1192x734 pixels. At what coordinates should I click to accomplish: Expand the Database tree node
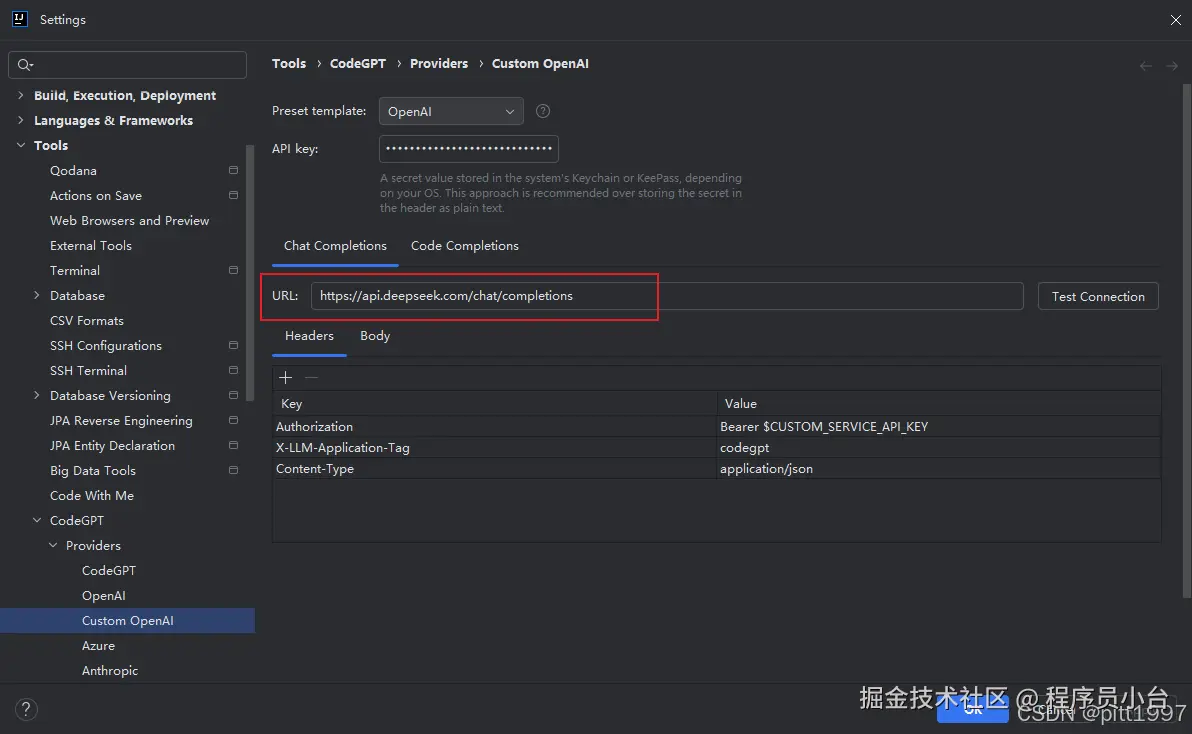click(x=36, y=296)
